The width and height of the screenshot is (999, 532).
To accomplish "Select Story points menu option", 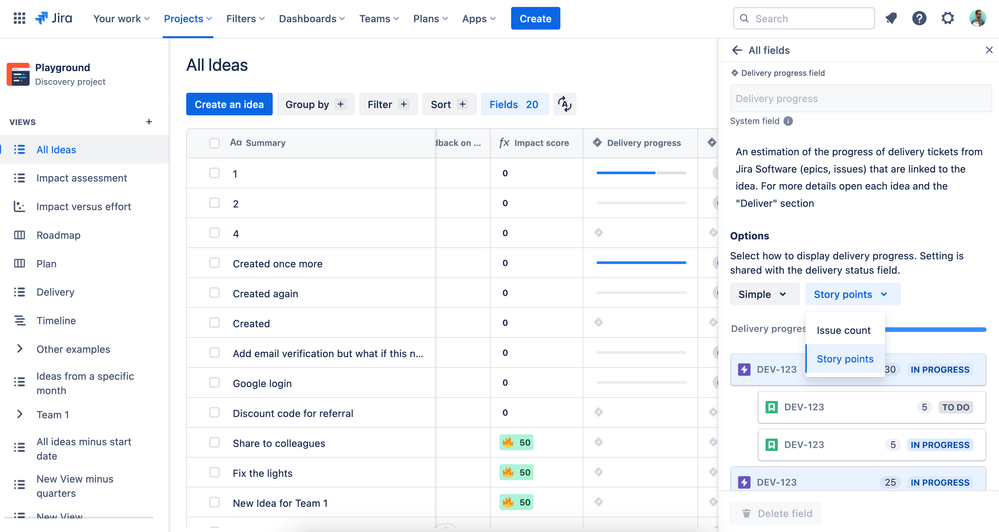I will coord(845,359).
